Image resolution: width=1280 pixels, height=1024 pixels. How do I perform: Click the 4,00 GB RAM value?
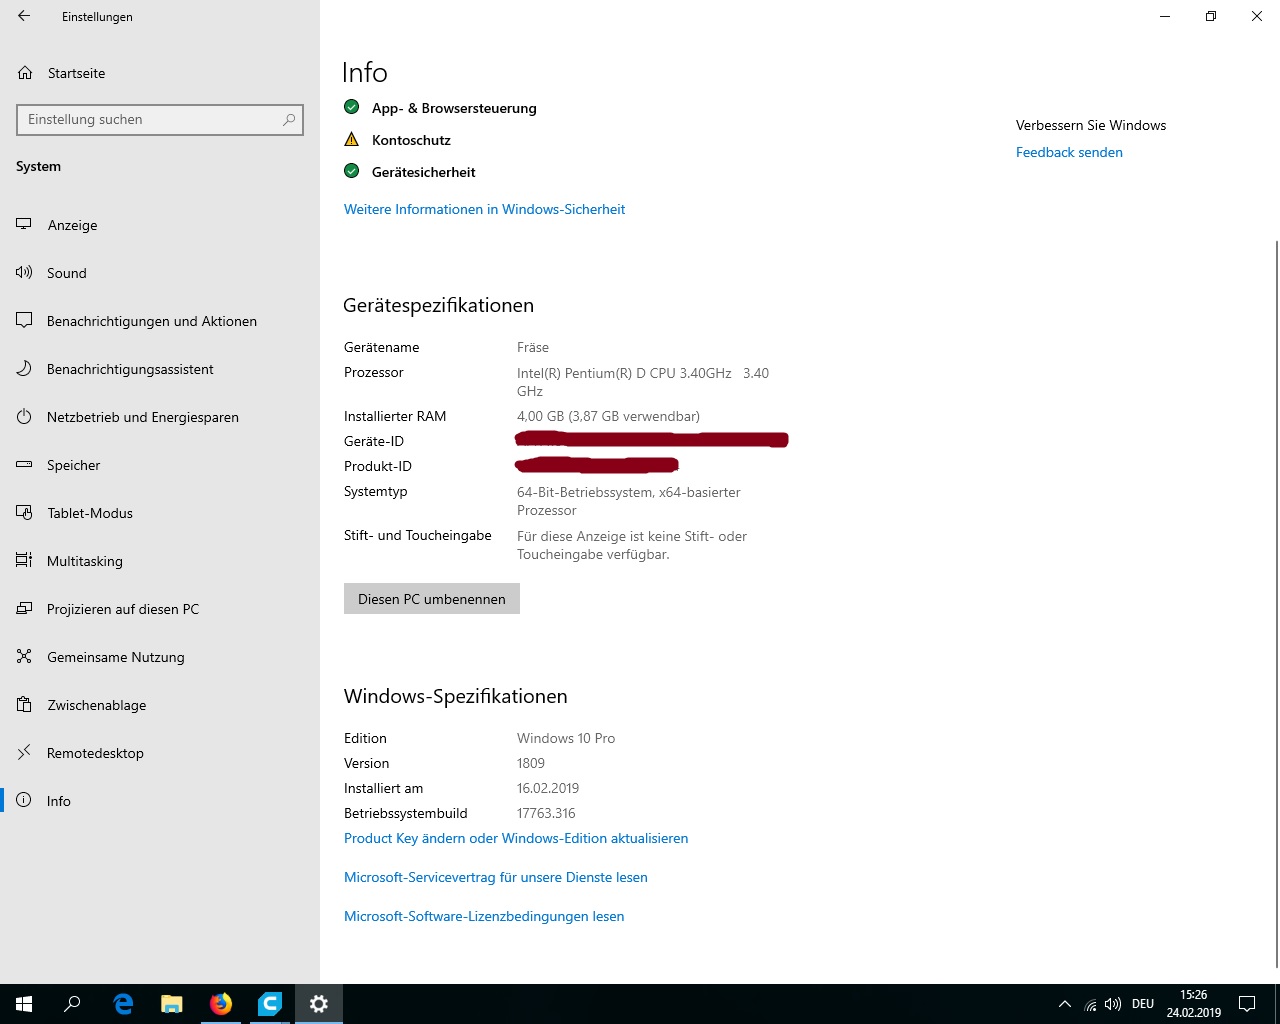point(608,416)
